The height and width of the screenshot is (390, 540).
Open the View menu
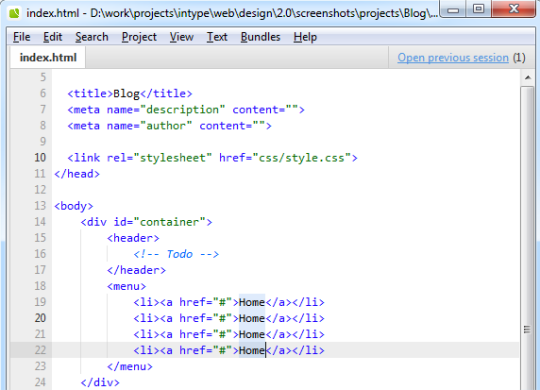(181, 37)
